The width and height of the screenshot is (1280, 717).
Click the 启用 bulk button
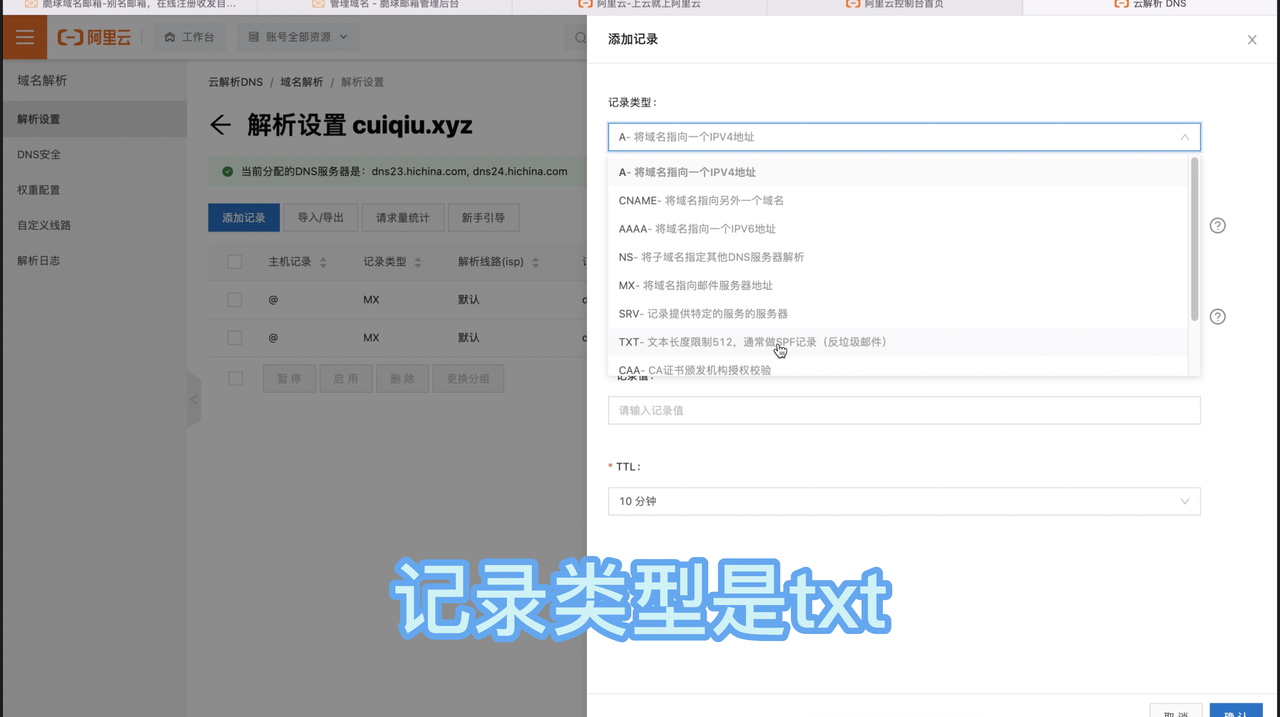(x=346, y=379)
